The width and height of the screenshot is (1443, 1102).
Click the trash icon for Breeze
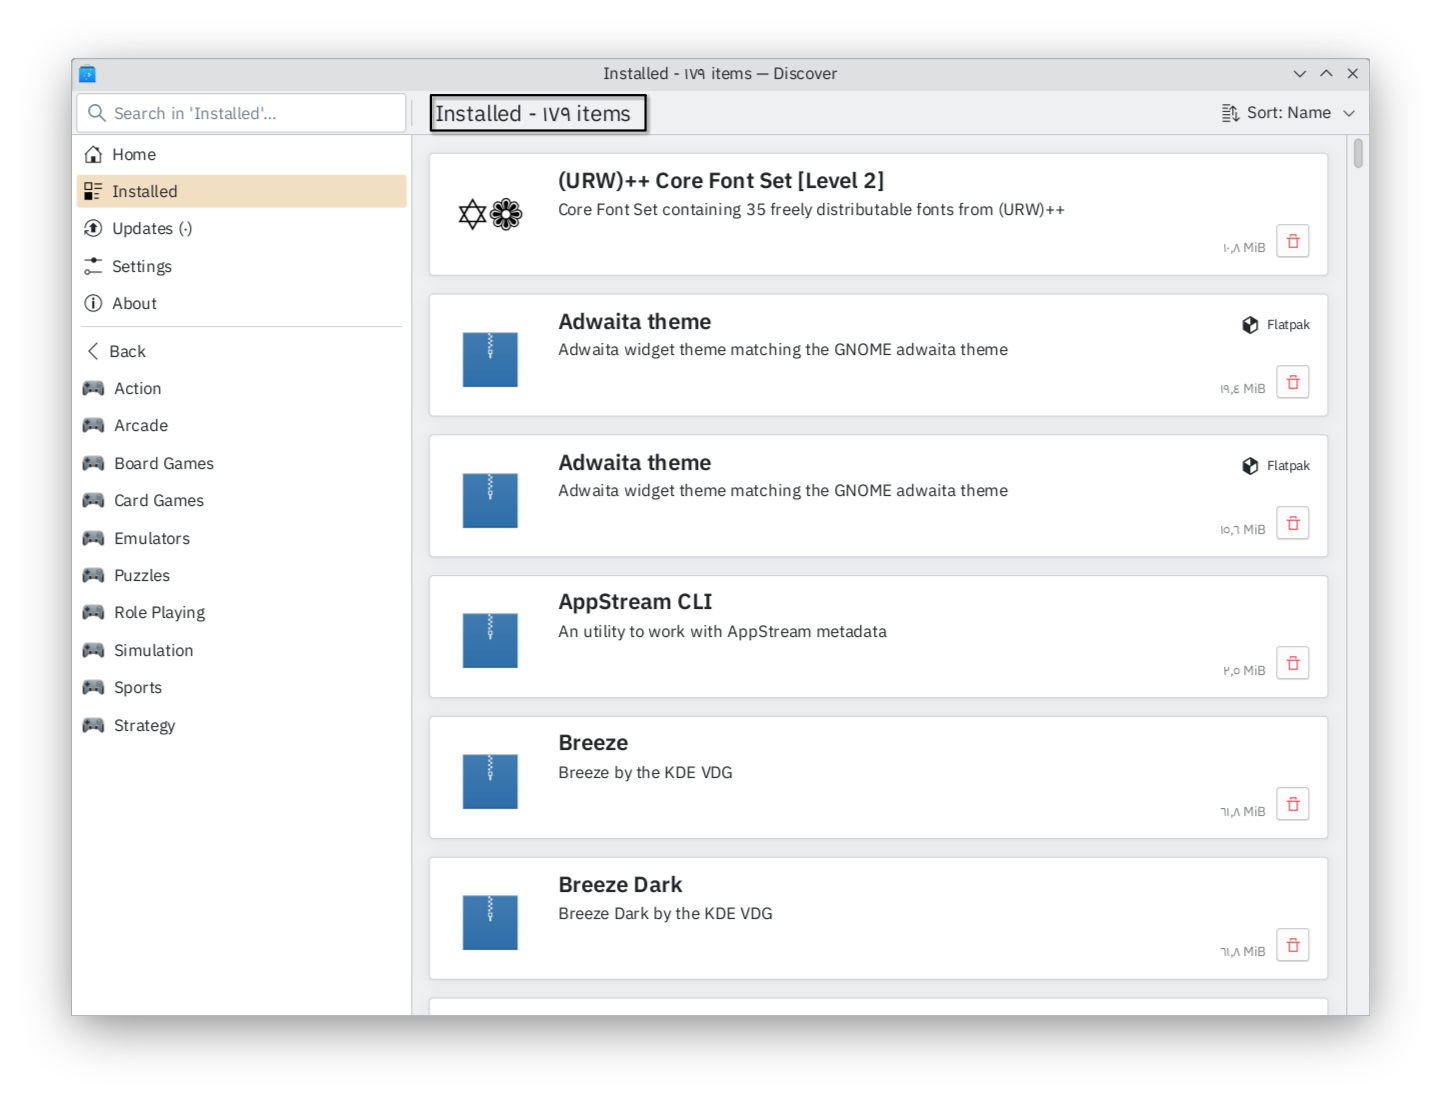click(1293, 804)
